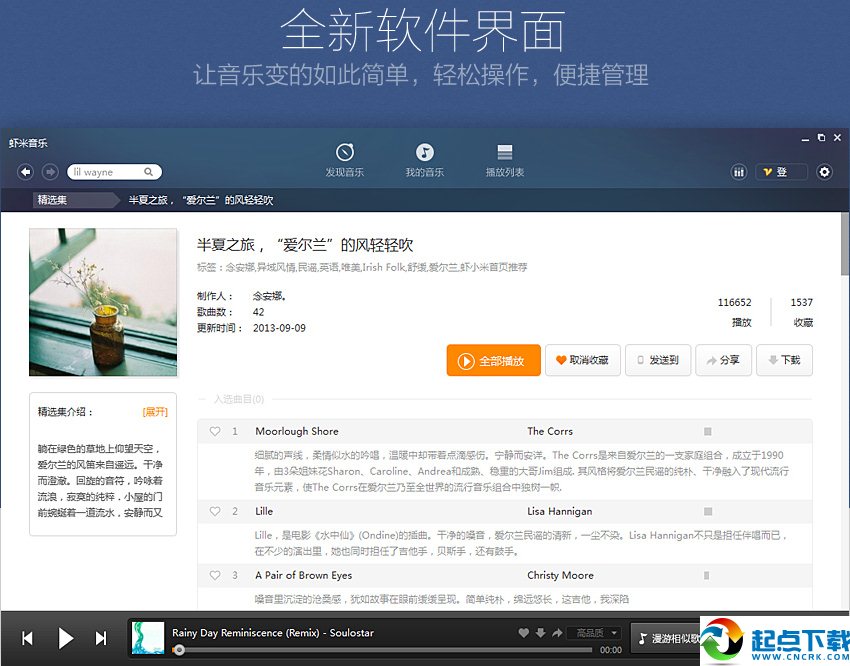
Task: Expand the 精选集介绍 description with 展开
Action: [x=155, y=412]
